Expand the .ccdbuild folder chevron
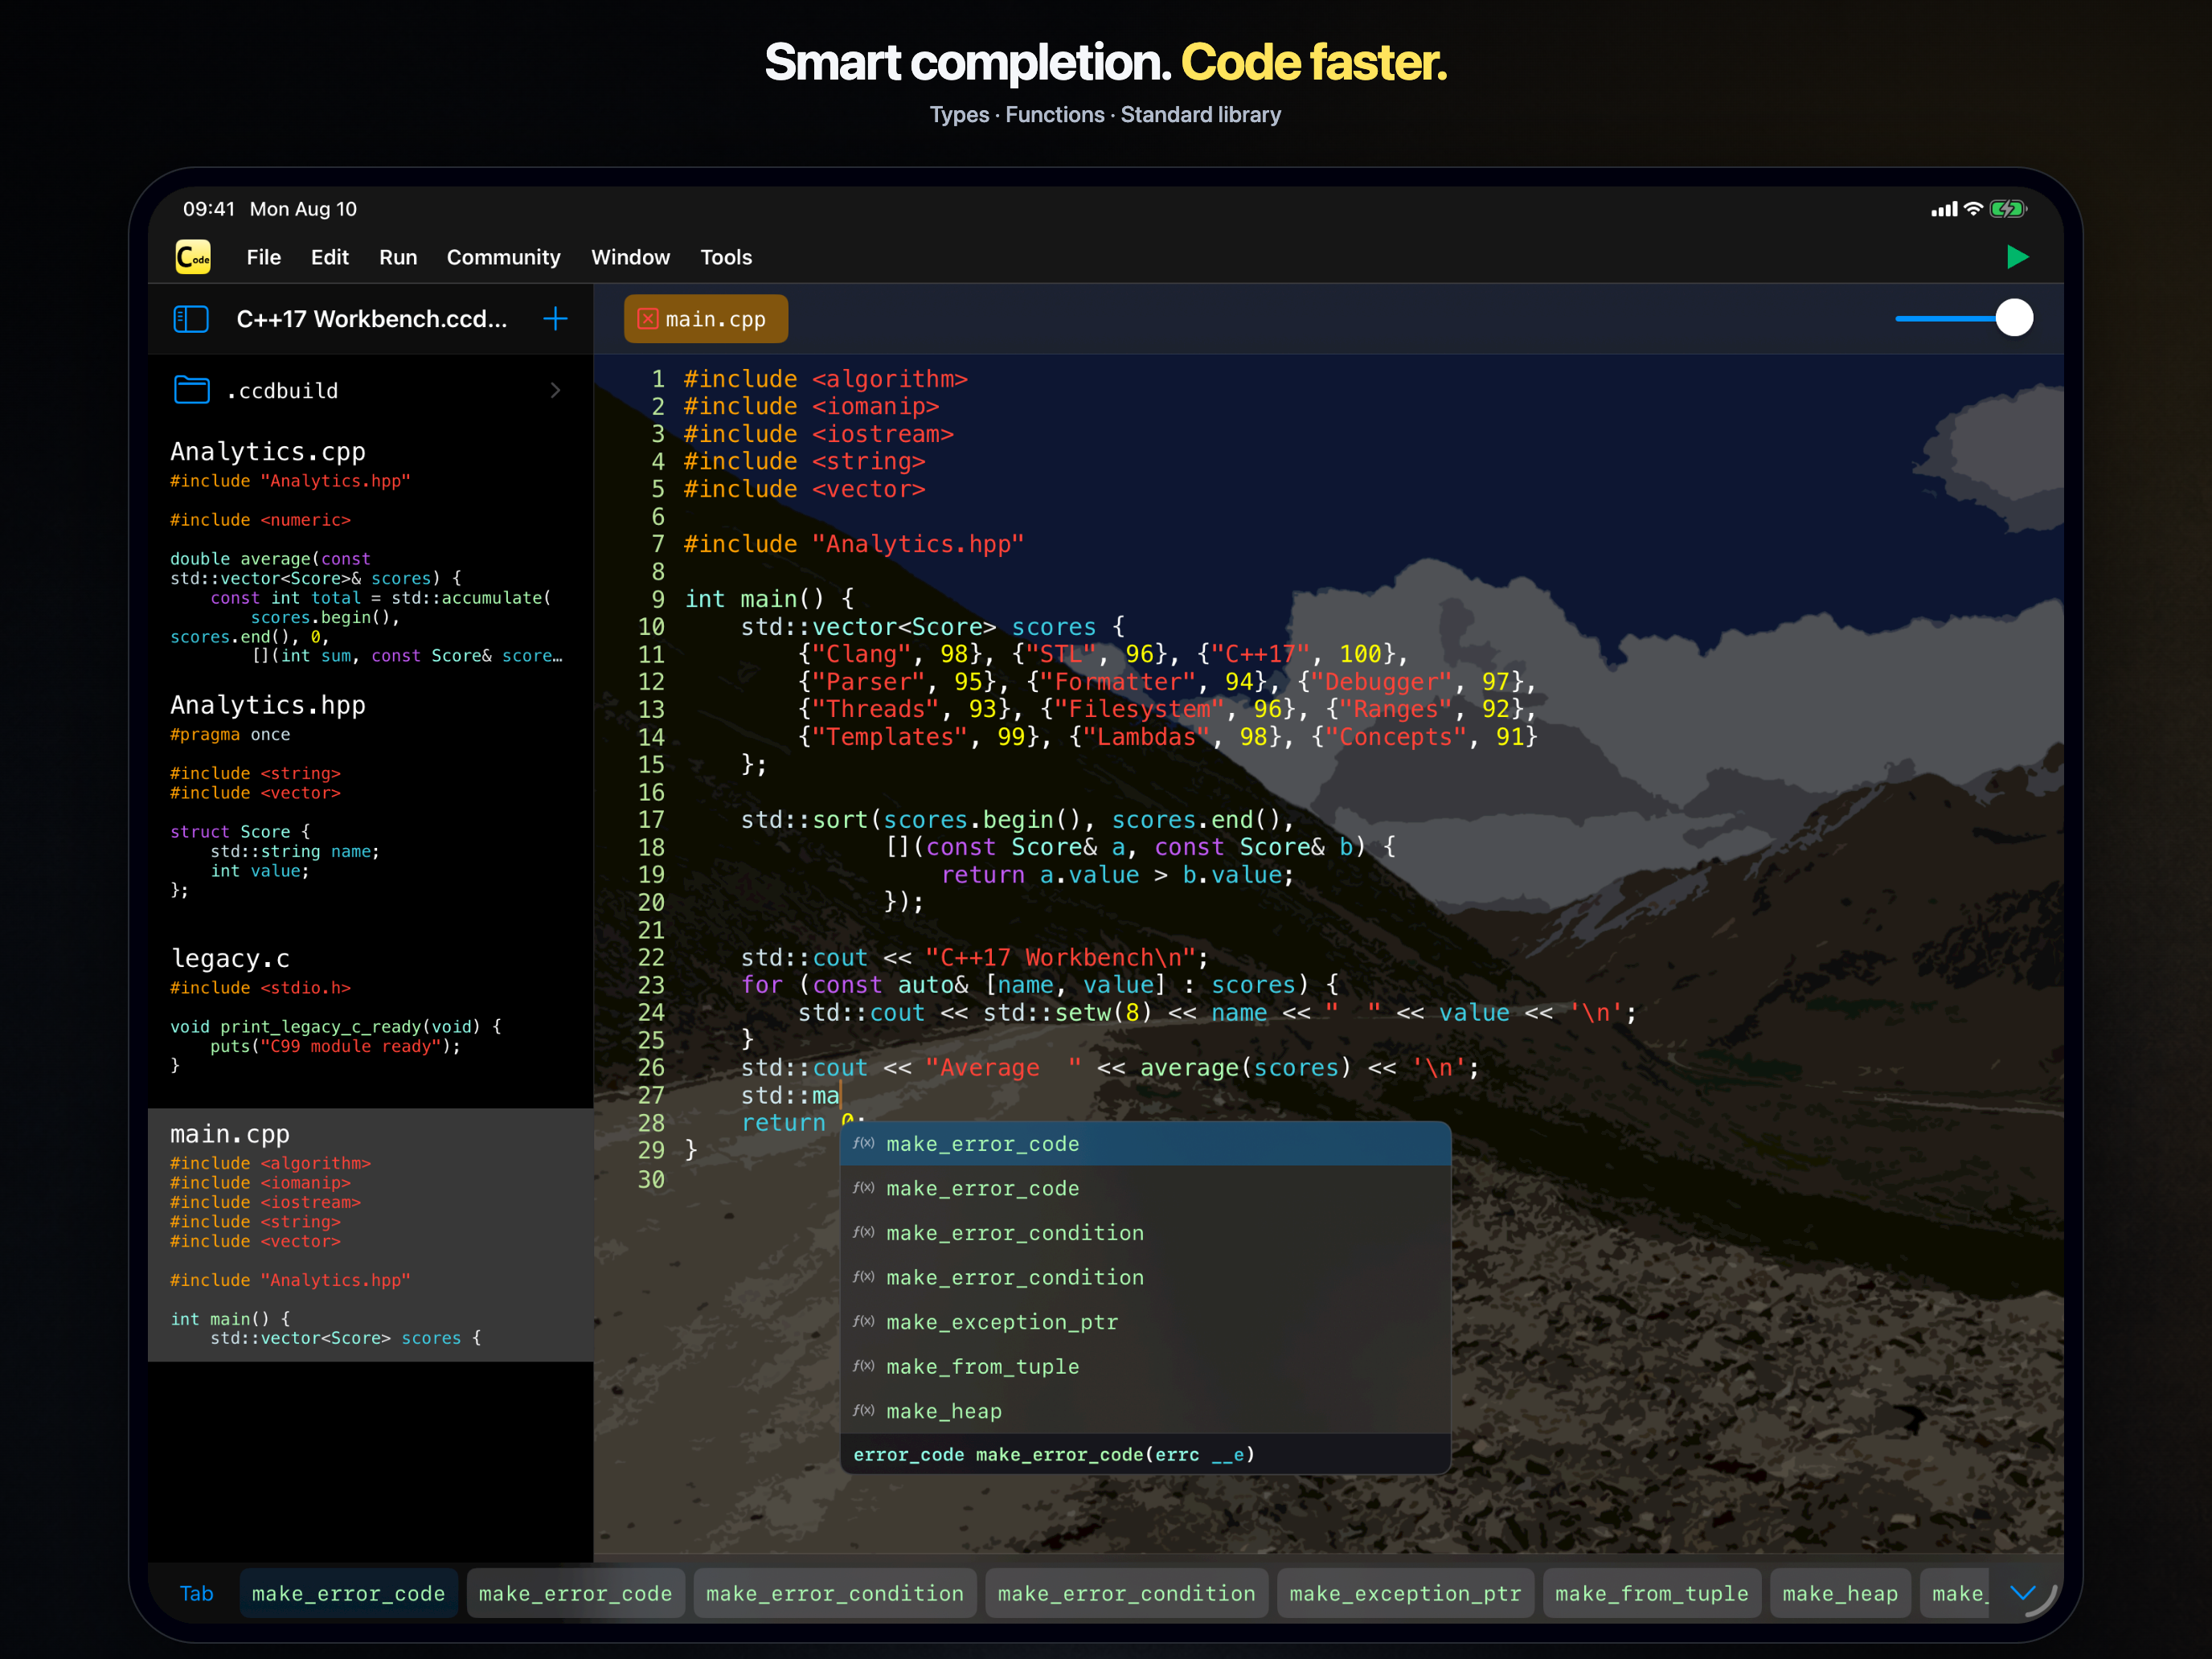Screen dimensions: 2212x1659 pos(556,390)
